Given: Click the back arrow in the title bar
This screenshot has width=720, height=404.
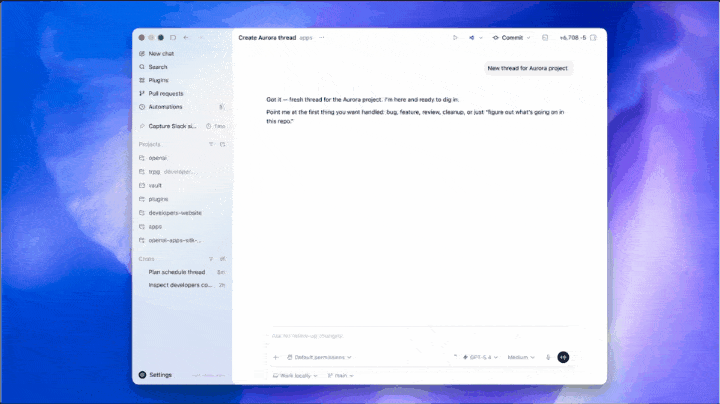Looking at the screenshot, I should (x=186, y=38).
